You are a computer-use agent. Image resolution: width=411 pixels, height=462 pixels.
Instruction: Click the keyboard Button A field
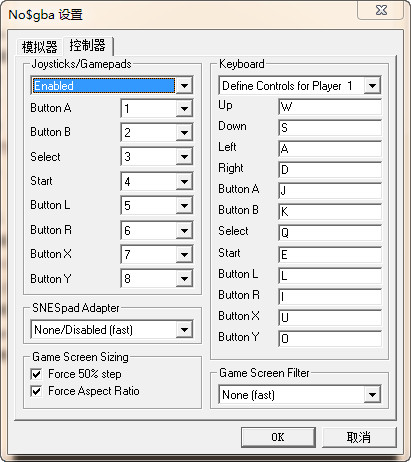[x=330, y=191]
